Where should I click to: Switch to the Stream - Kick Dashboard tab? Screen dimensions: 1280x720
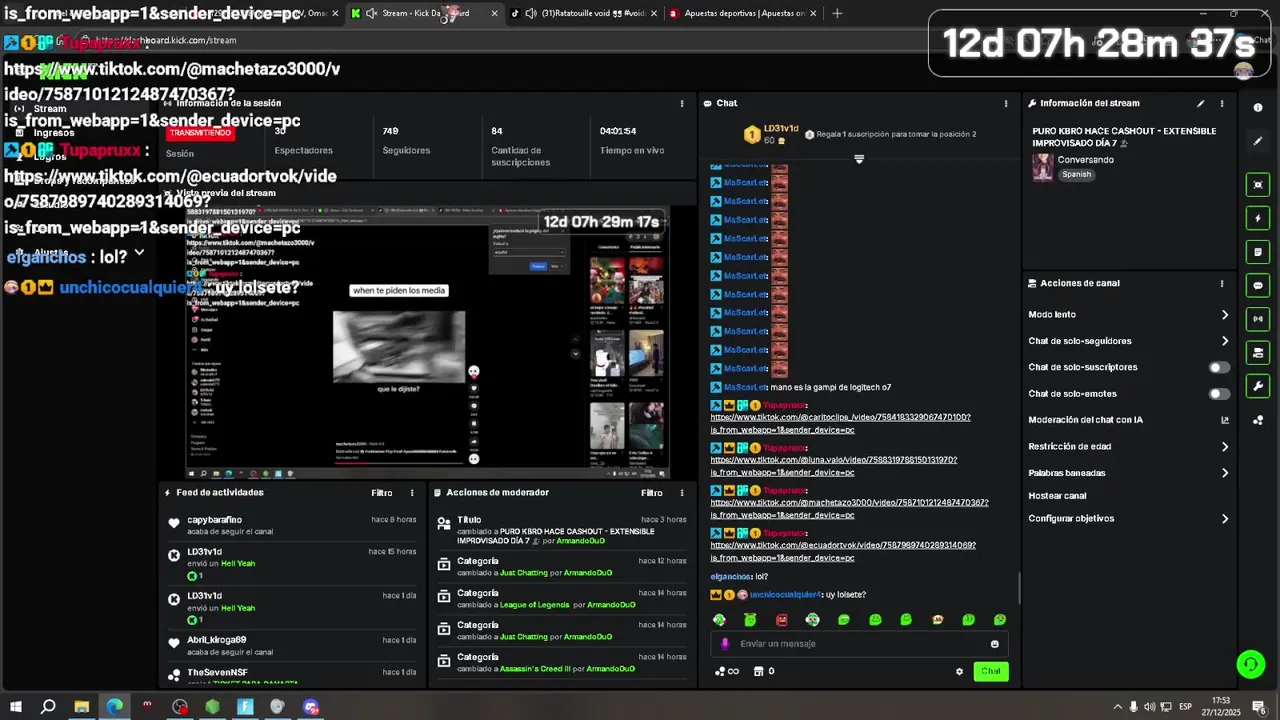click(424, 14)
